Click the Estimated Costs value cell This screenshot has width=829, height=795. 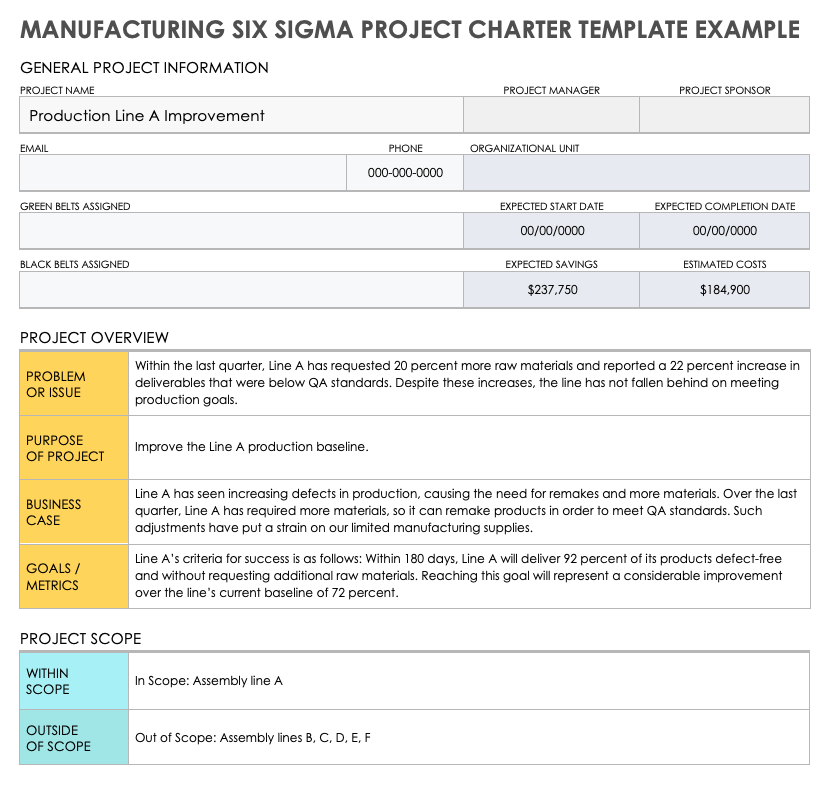click(x=724, y=290)
